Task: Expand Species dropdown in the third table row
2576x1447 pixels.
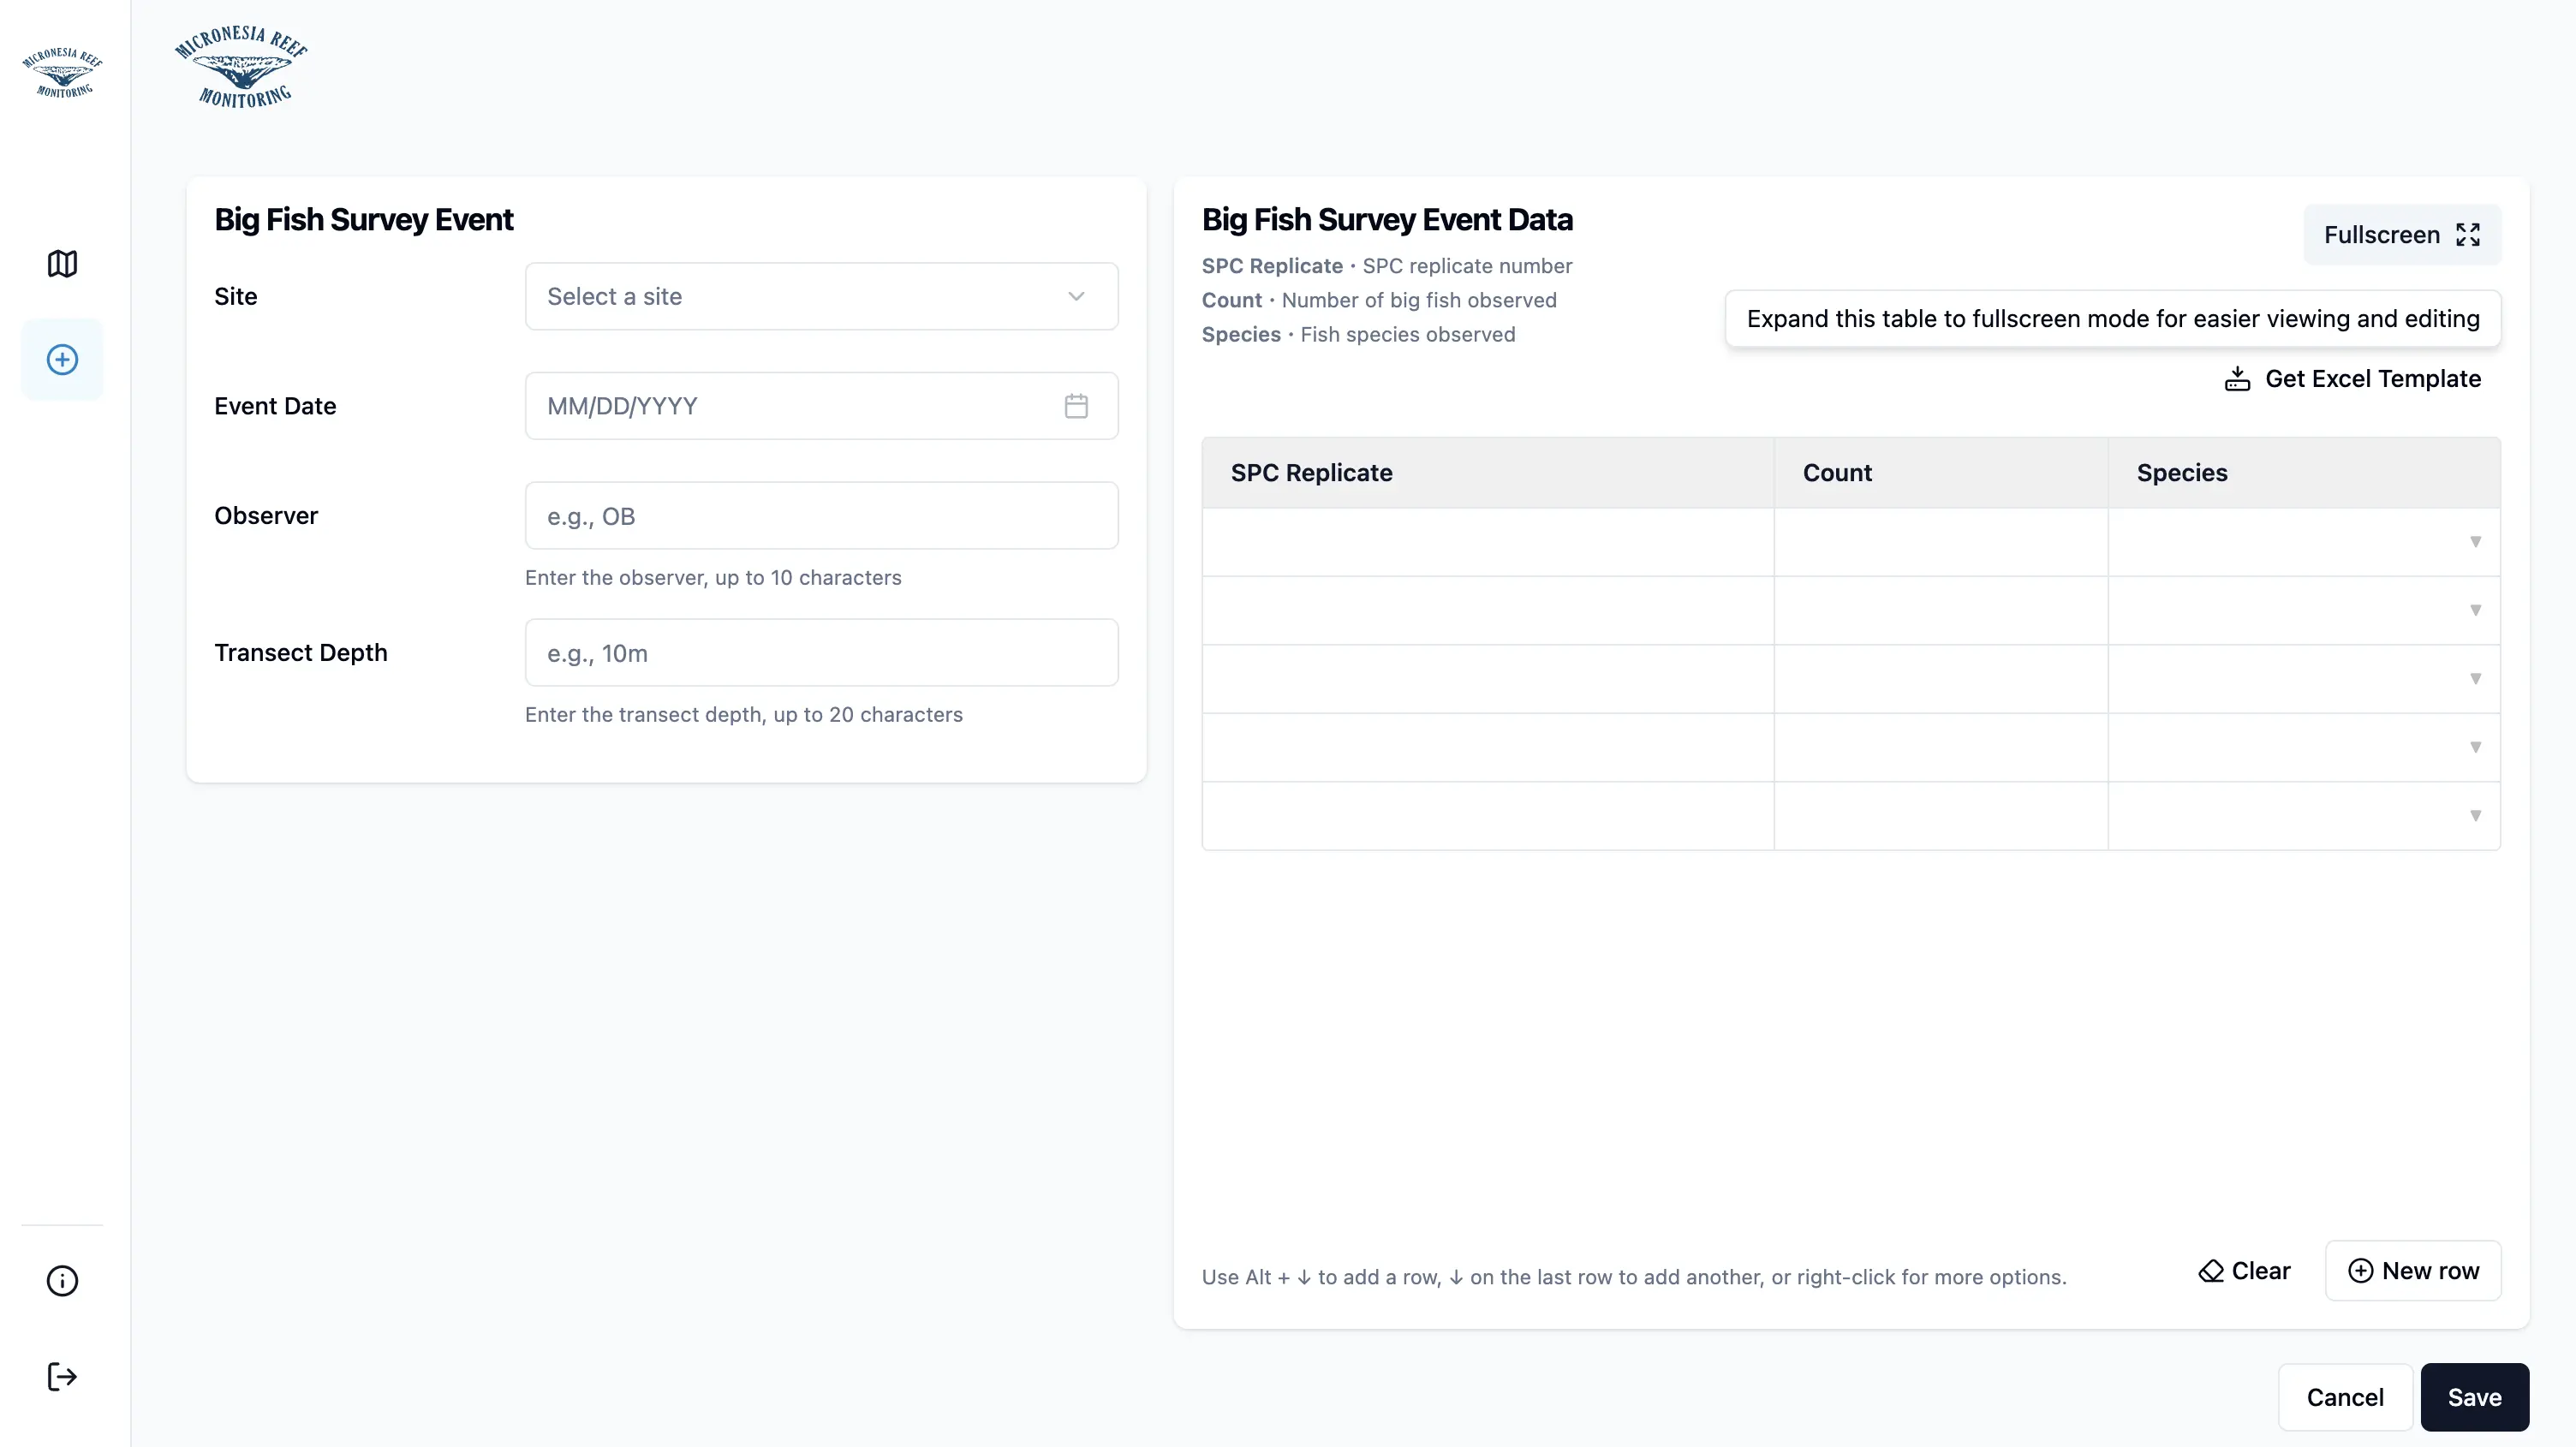Action: click(2475, 679)
